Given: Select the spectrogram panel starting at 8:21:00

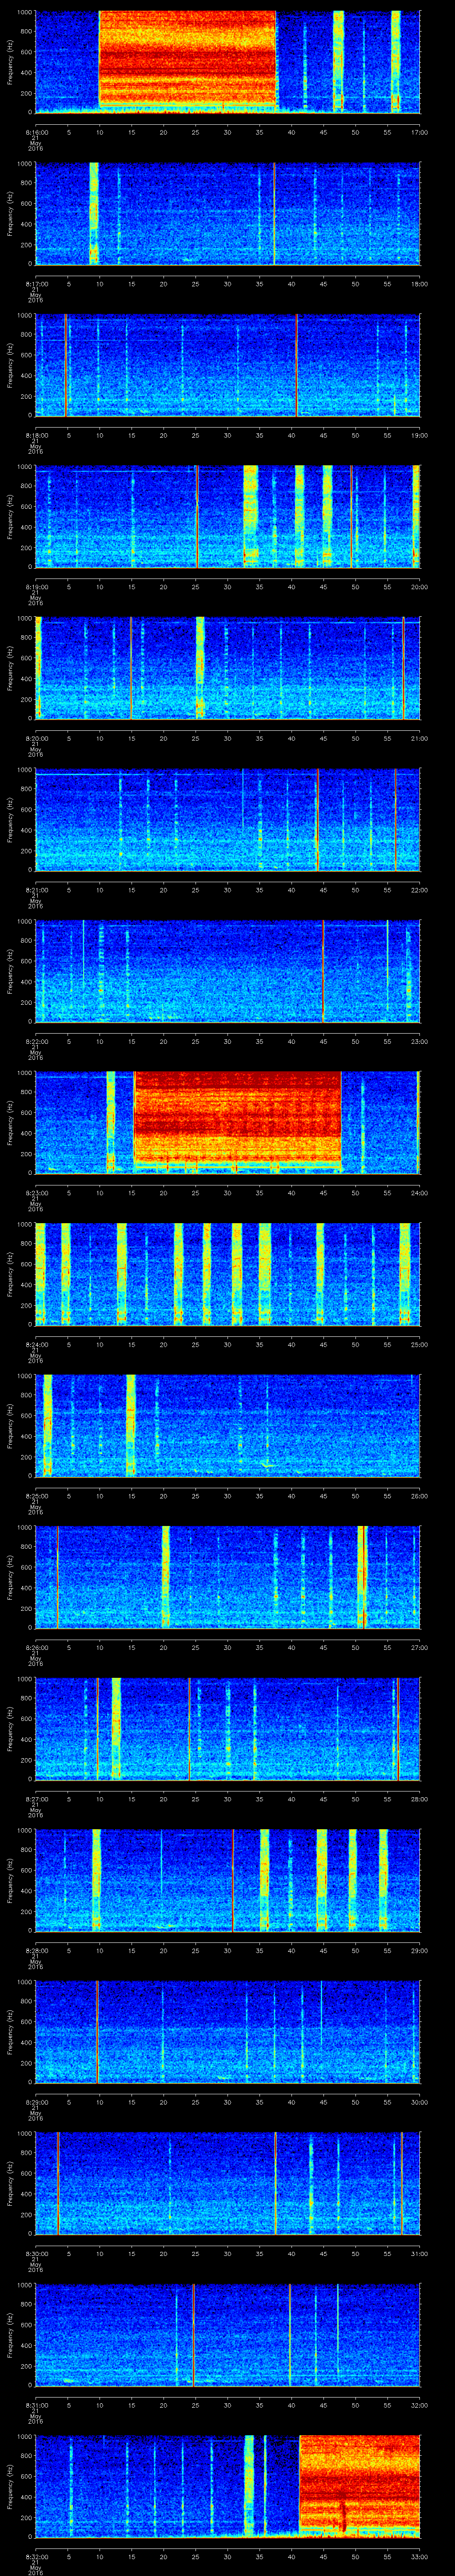Looking at the screenshot, I should pos(228,819).
